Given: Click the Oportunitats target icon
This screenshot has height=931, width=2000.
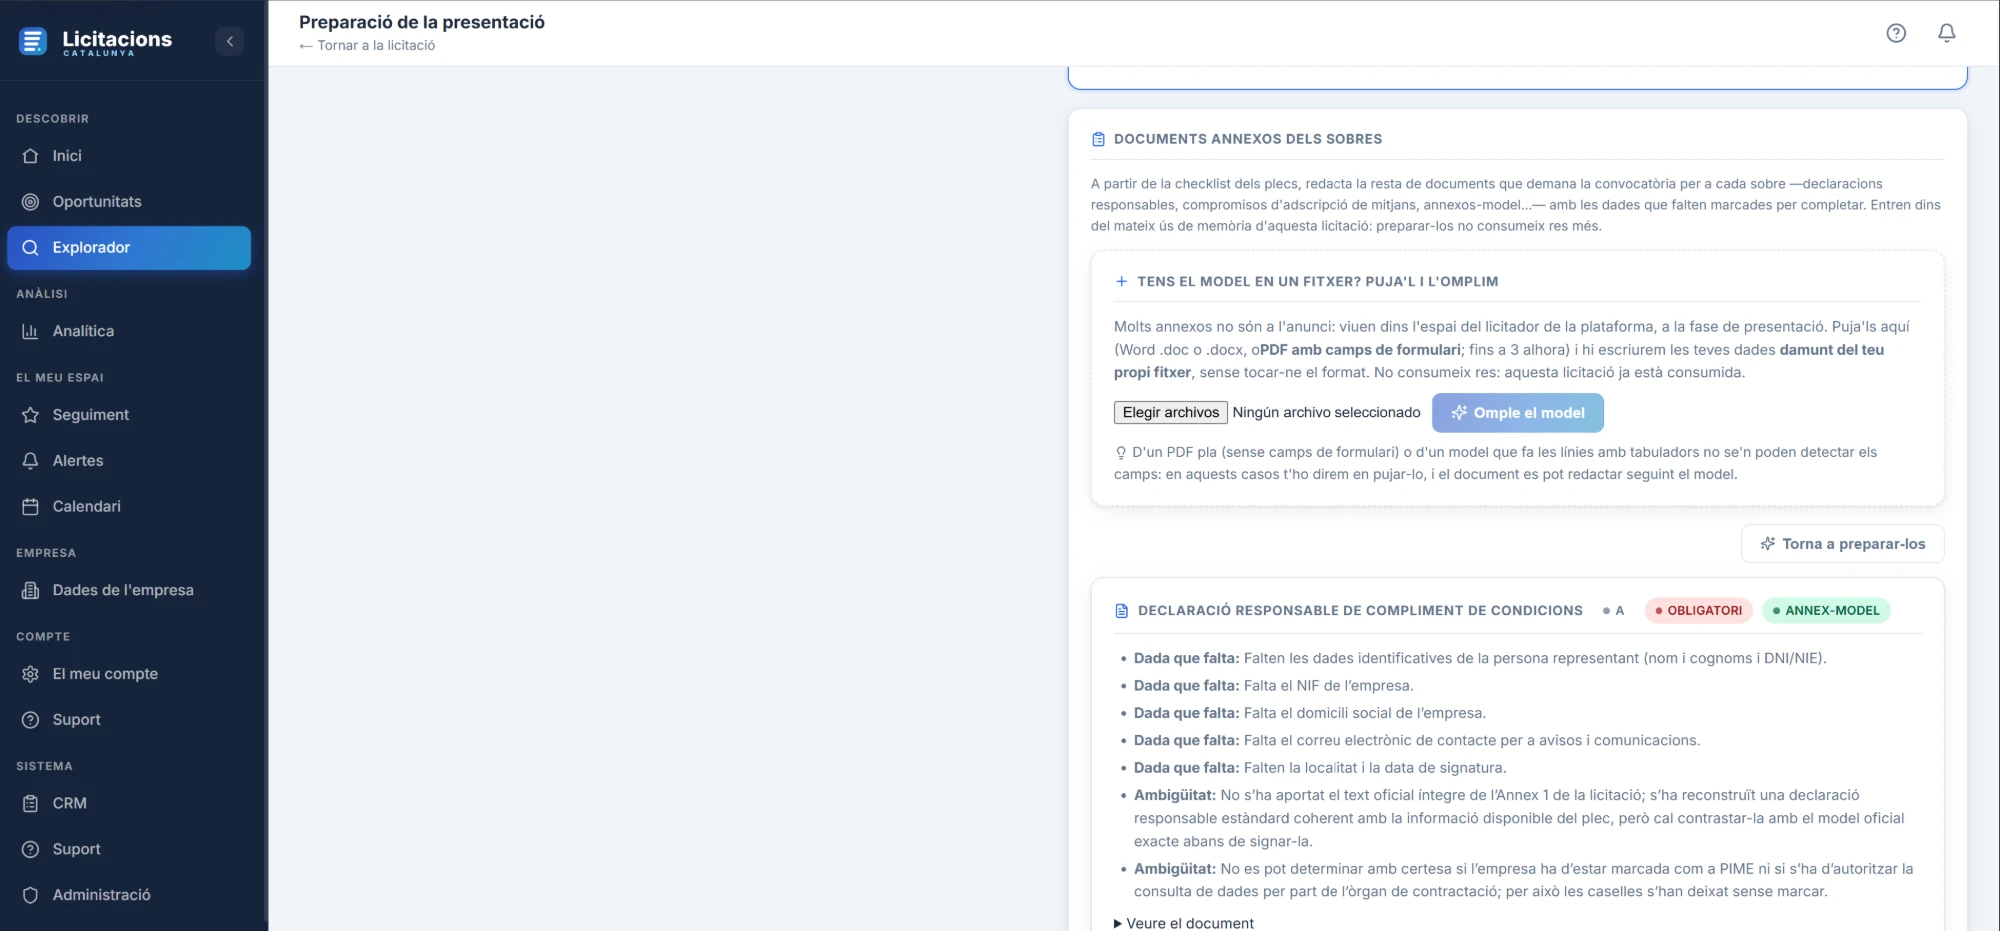Looking at the screenshot, I should pos(31,202).
